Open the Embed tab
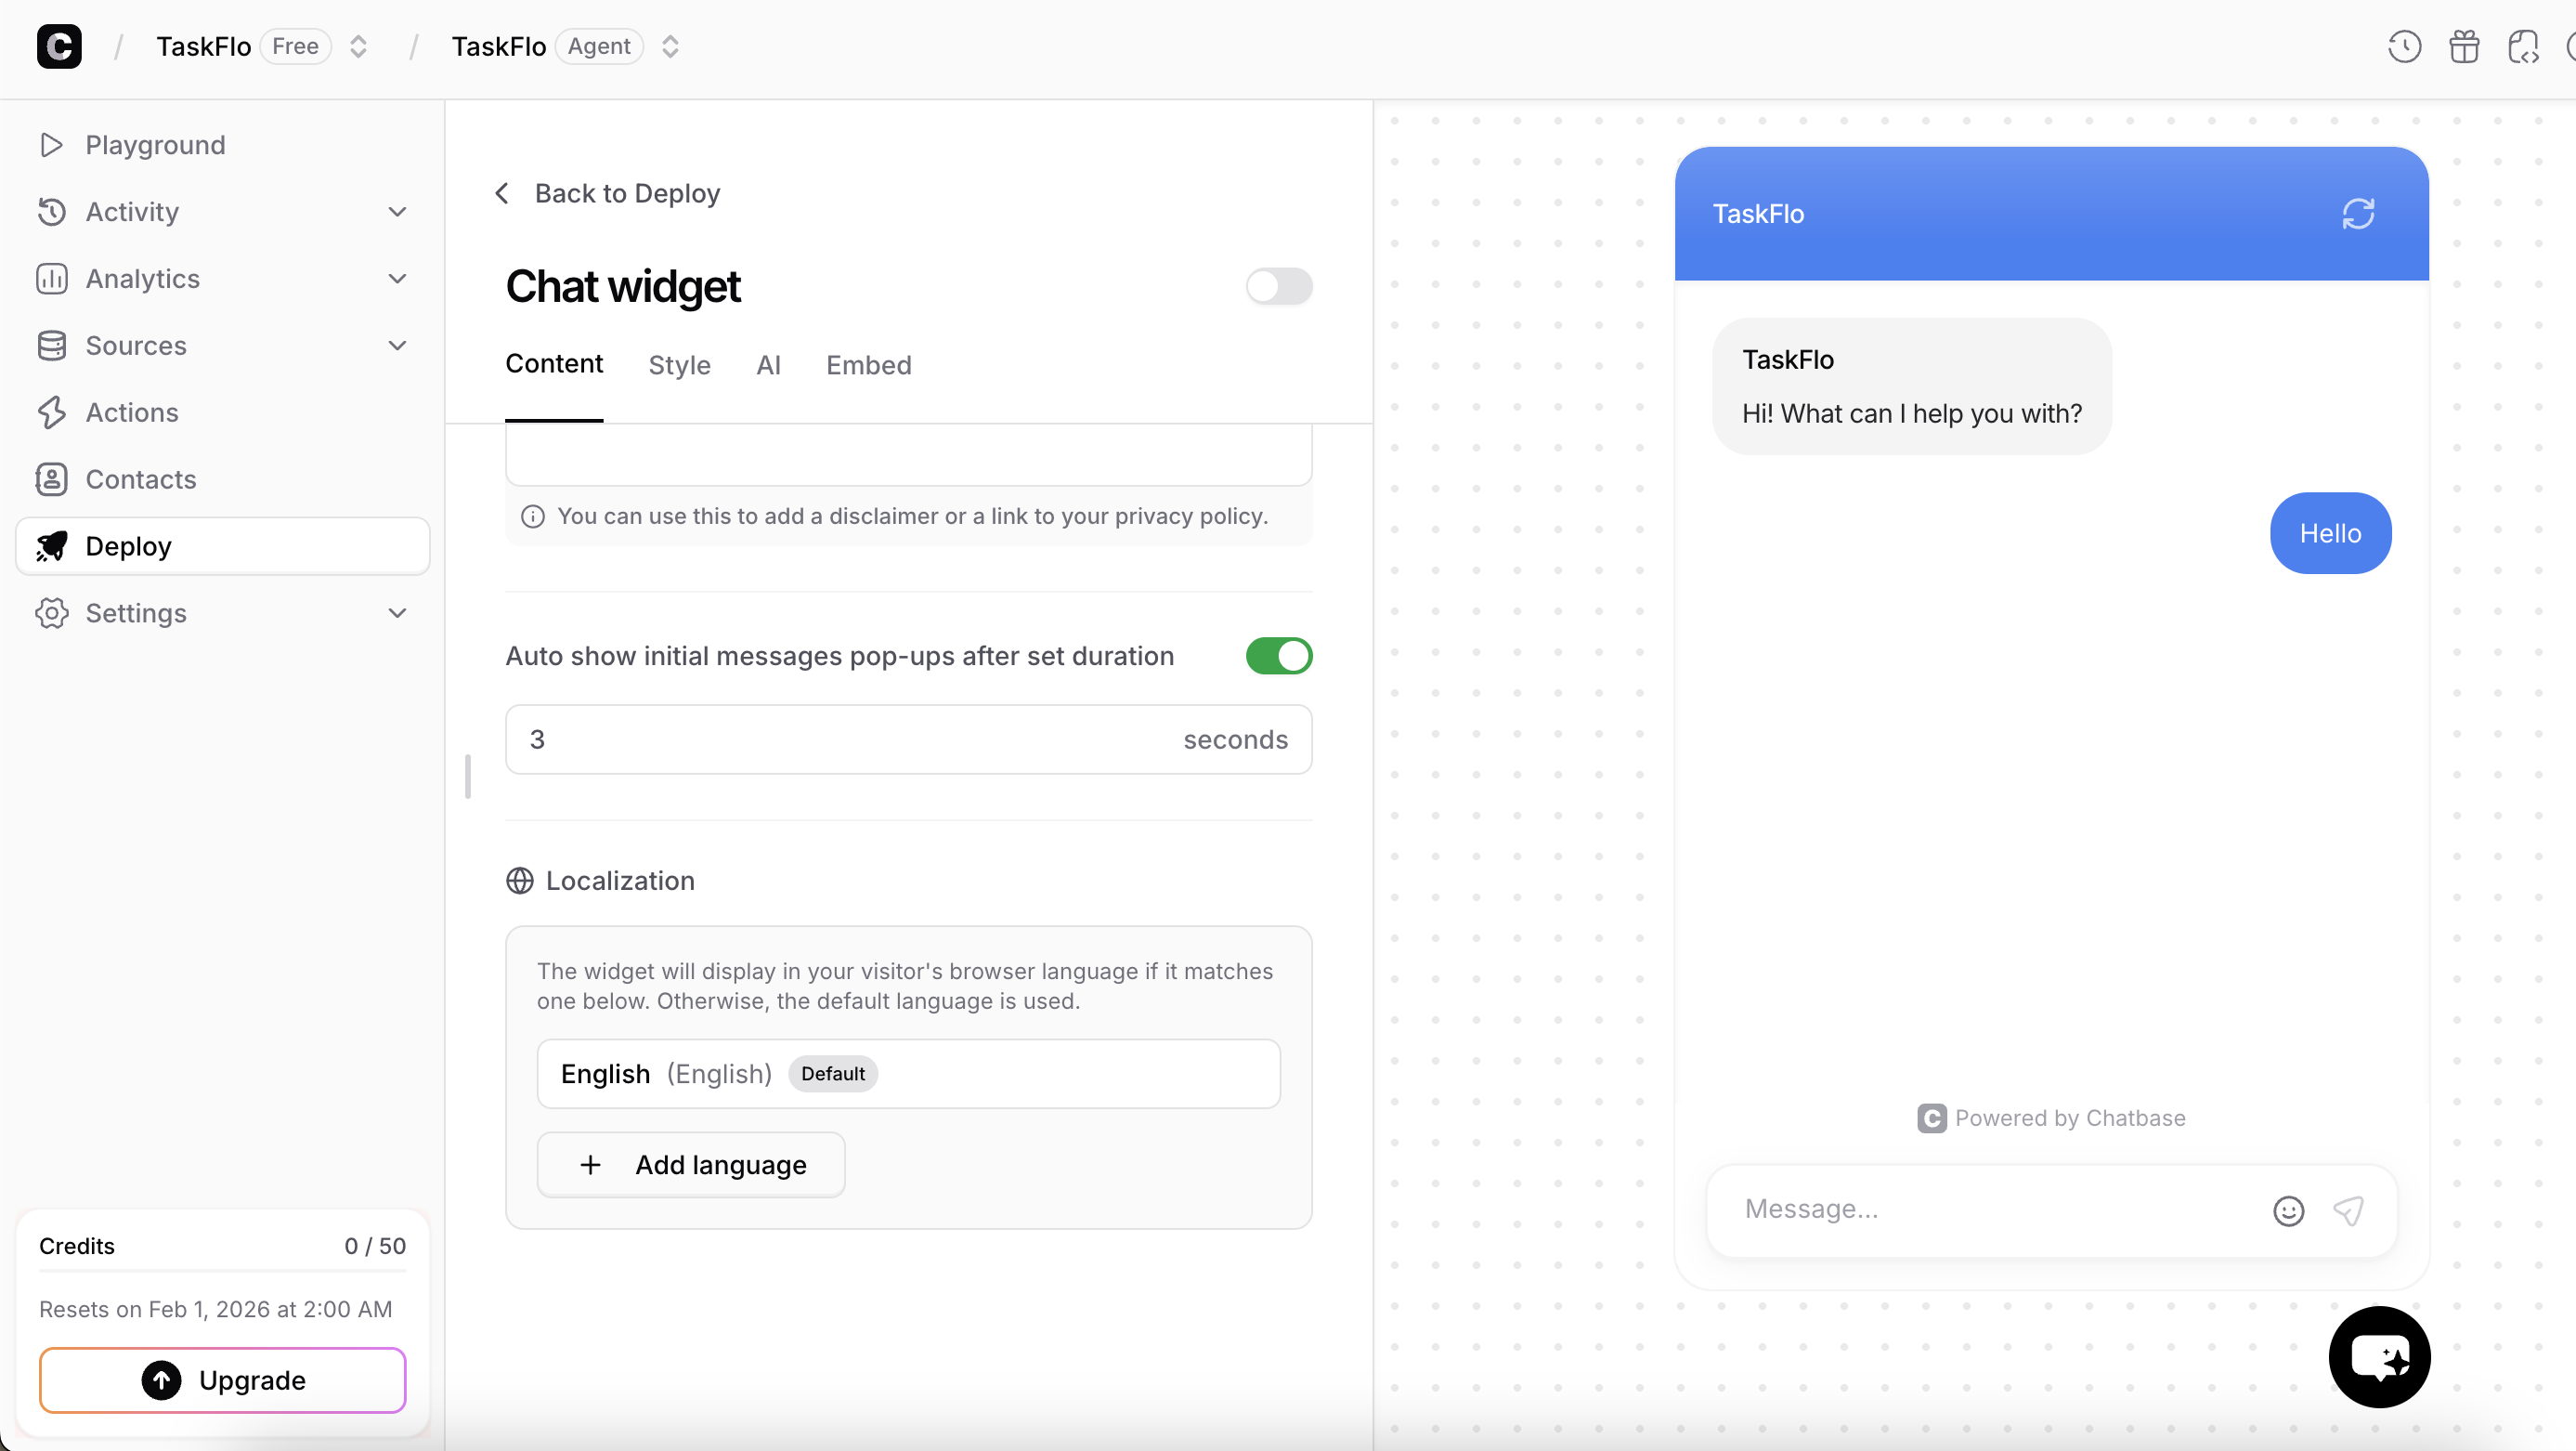 tap(868, 365)
